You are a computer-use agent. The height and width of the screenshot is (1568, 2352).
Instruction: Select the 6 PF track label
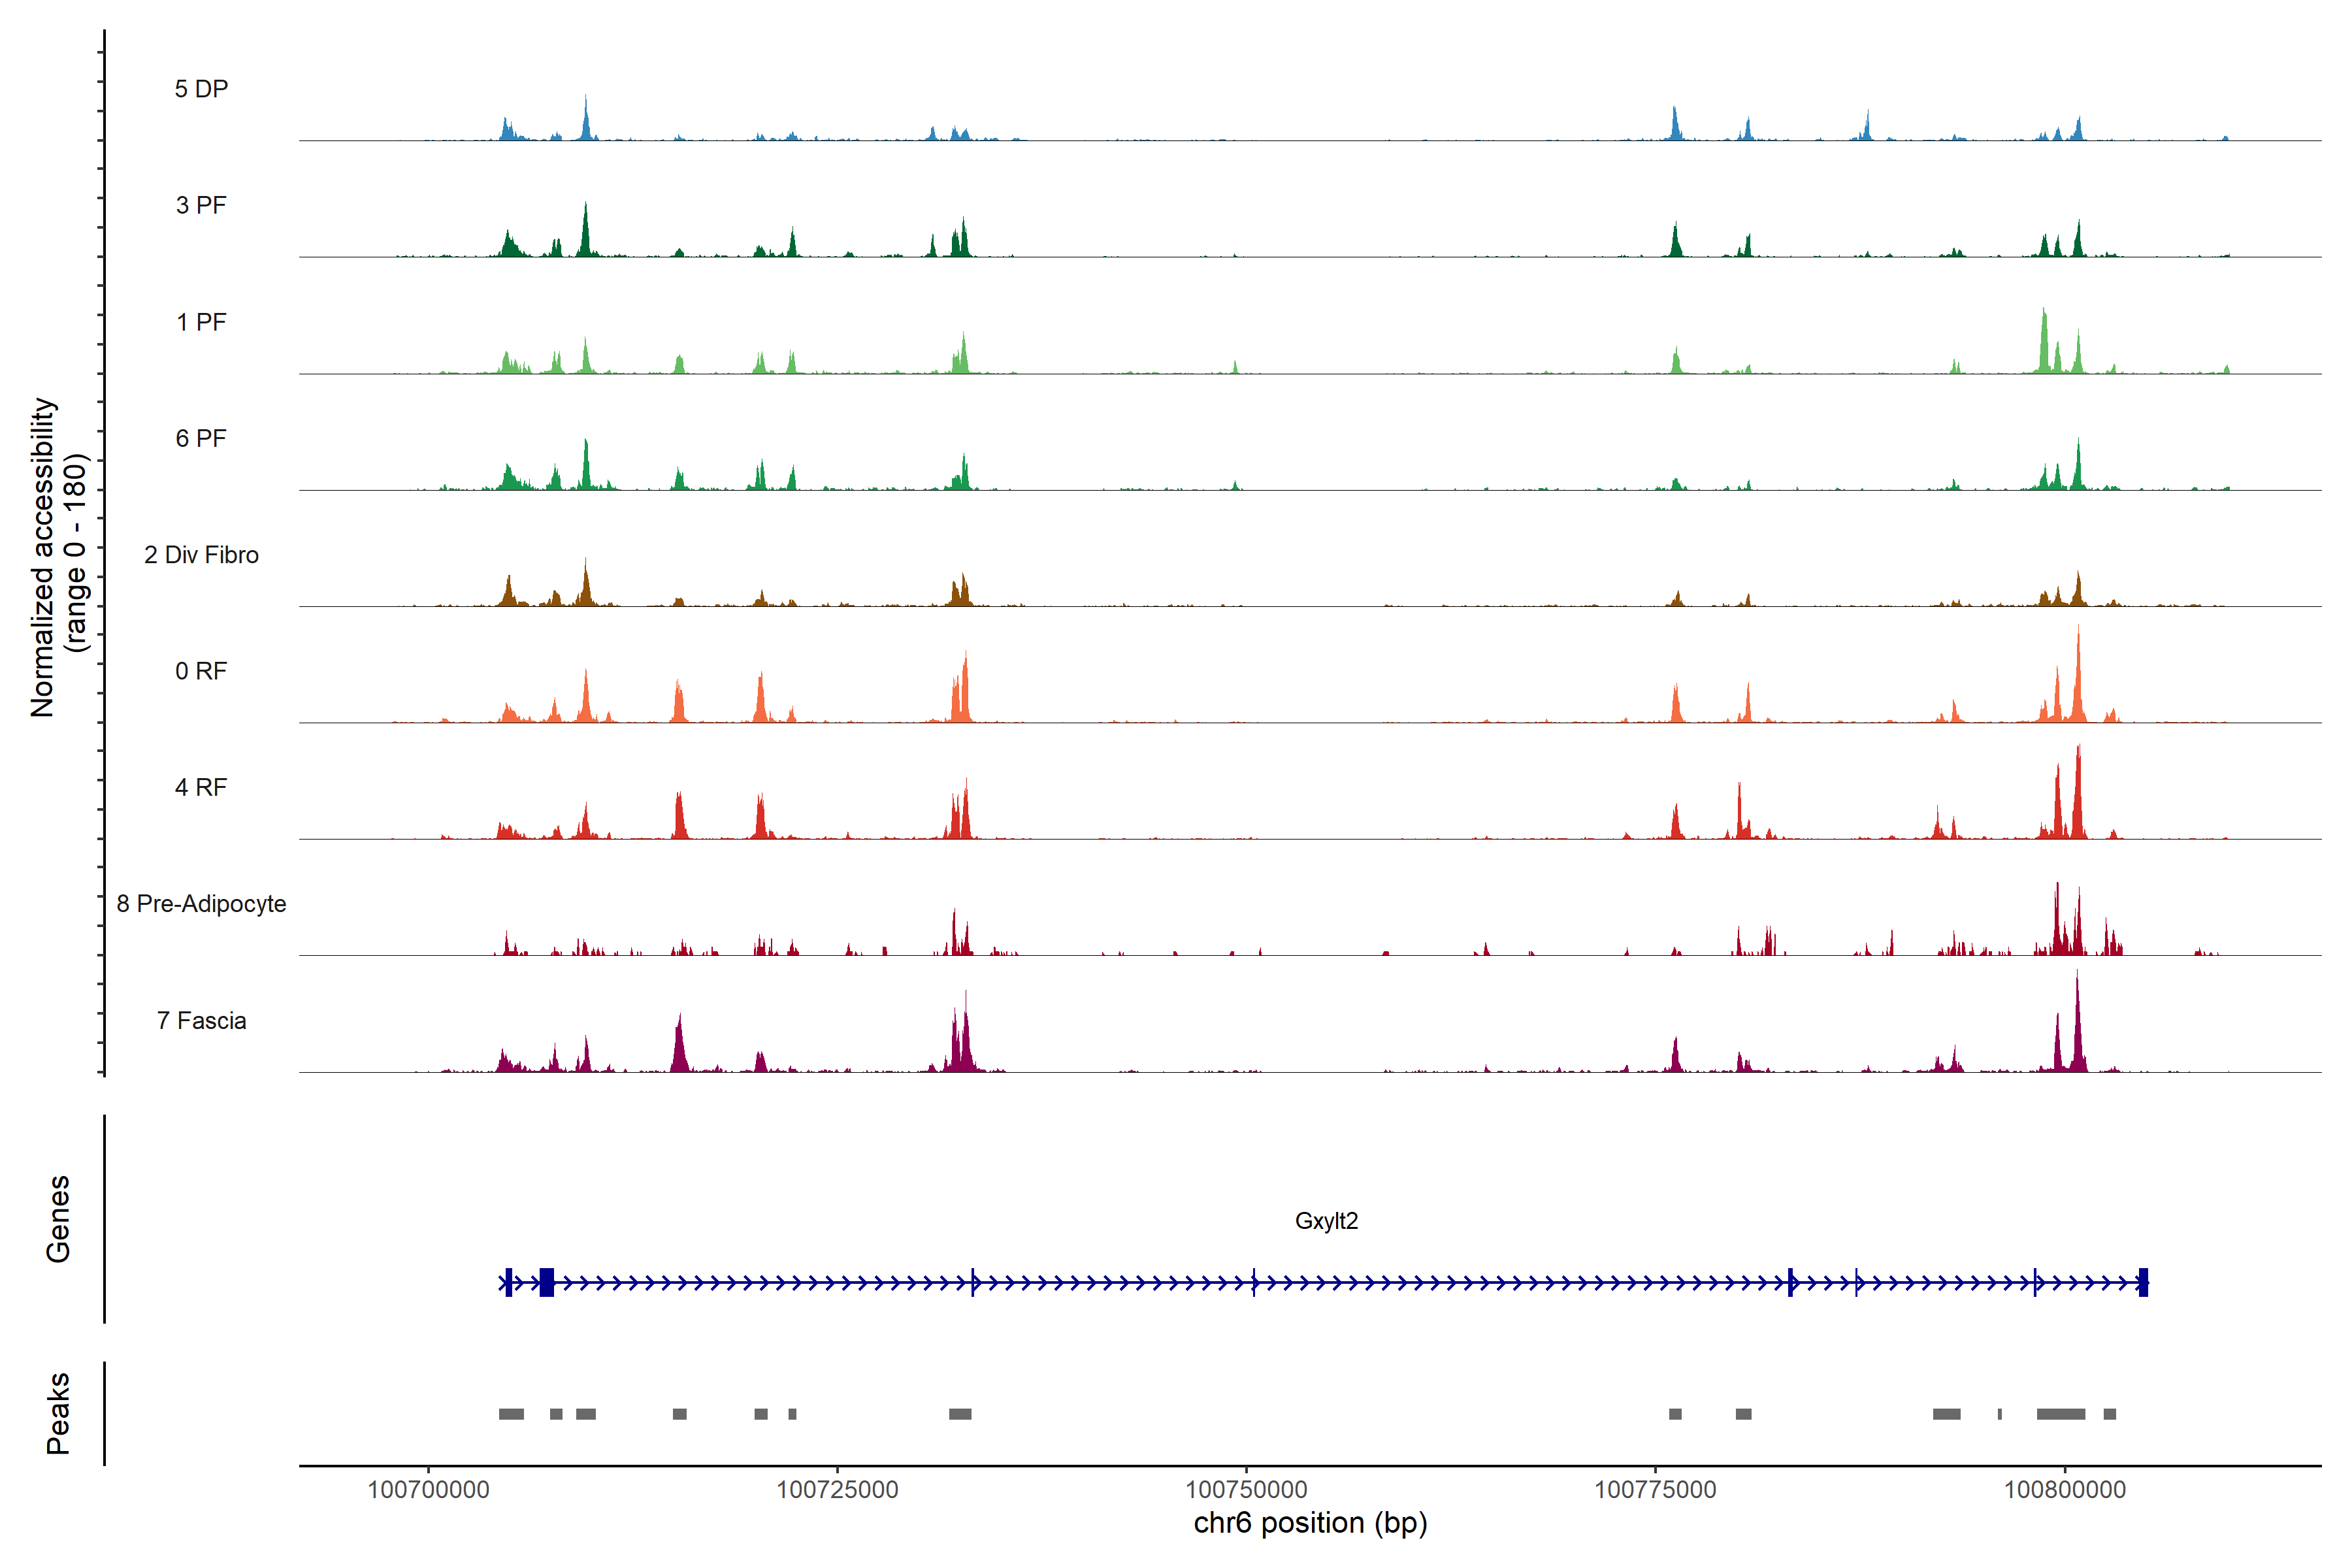(201, 438)
